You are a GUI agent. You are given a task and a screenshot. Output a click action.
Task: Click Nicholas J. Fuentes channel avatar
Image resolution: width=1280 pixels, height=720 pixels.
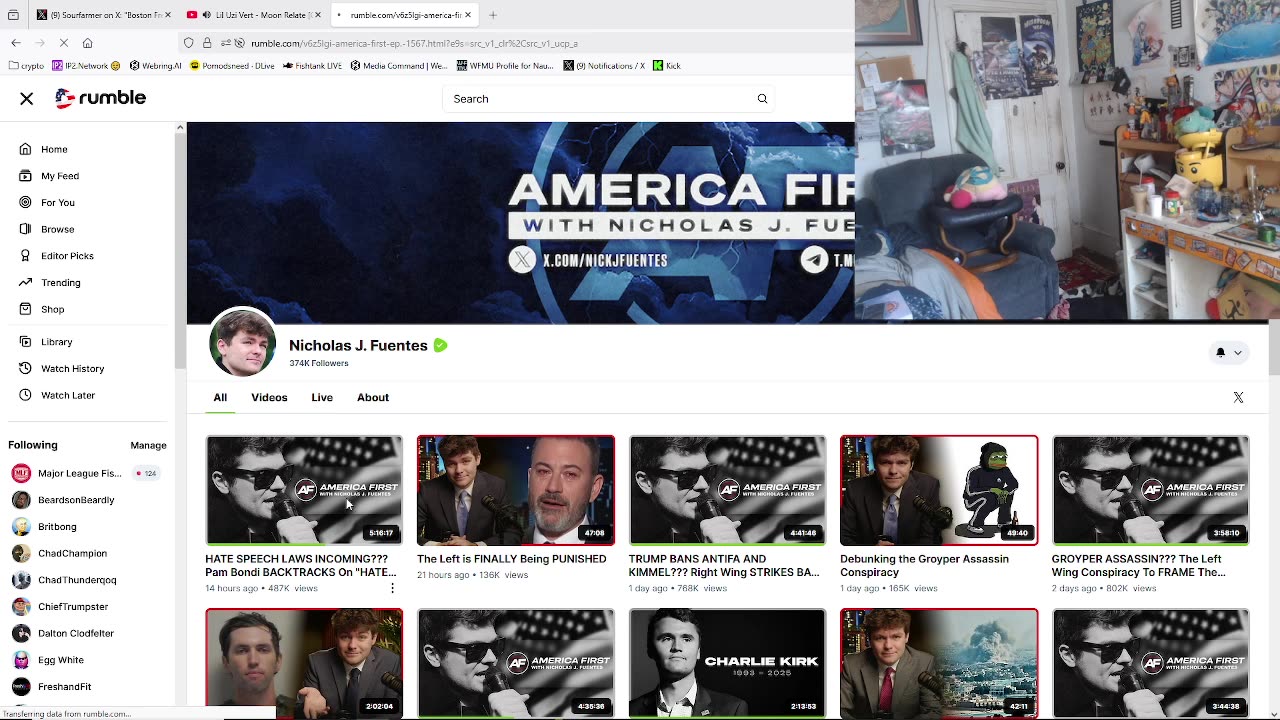(242, 342)
